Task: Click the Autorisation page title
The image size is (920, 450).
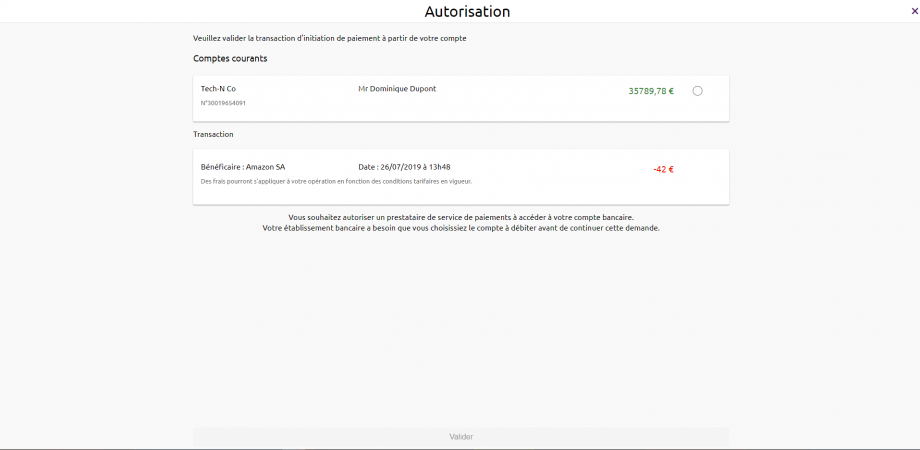Action: tap(467, 12)
